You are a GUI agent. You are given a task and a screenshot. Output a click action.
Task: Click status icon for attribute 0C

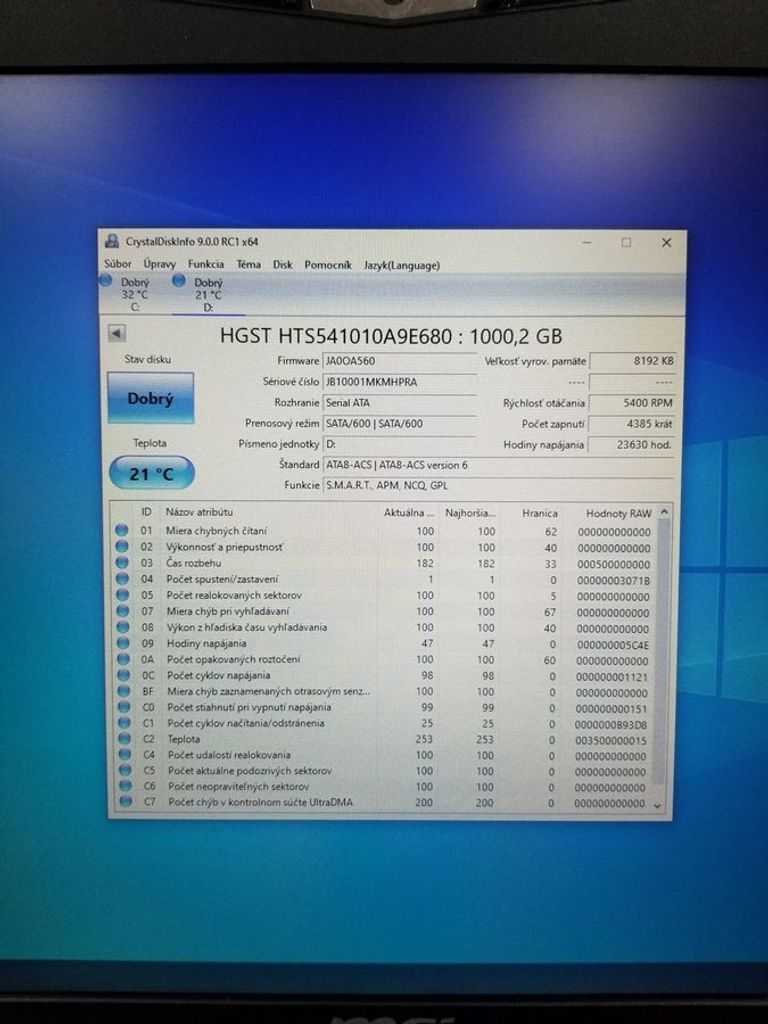(123, 675)
